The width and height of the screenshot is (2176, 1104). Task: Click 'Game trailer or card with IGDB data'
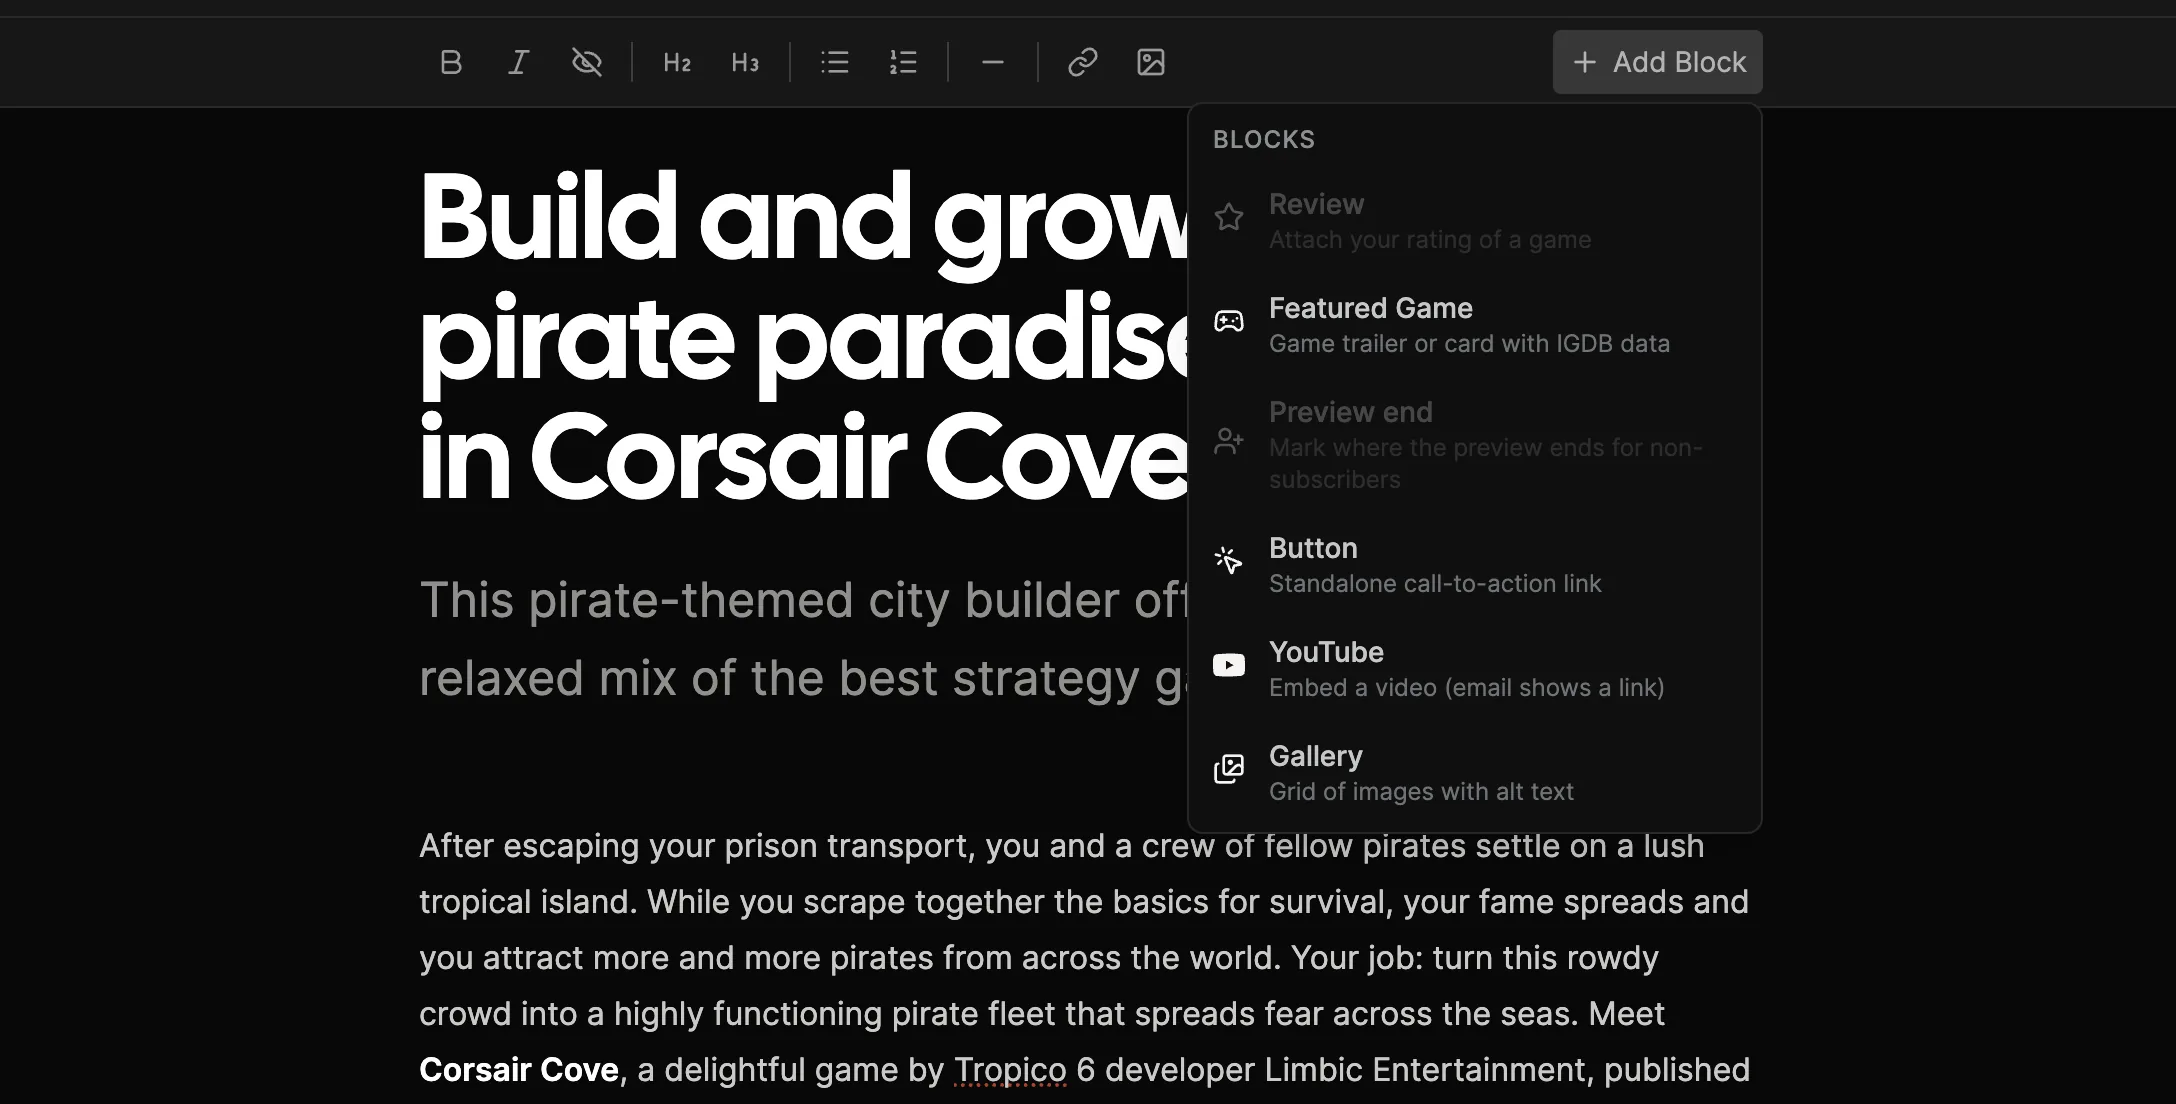(x=1469, y=344)
